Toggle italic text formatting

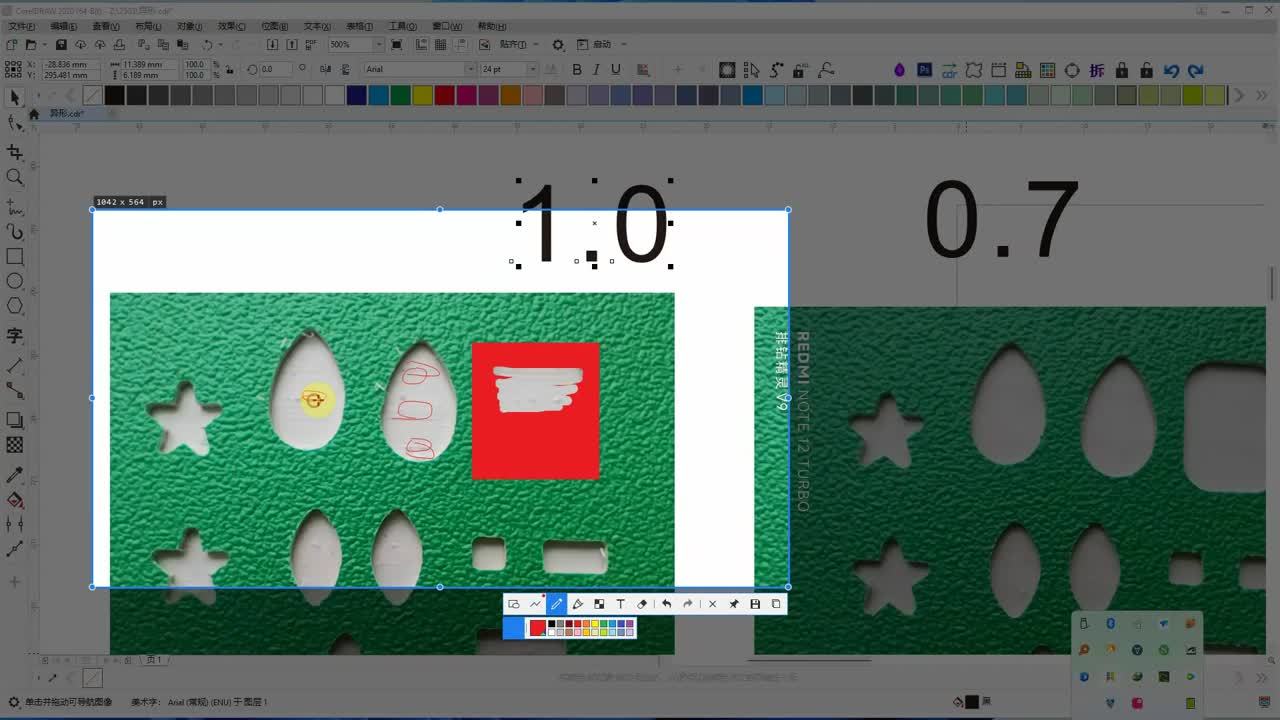pos(596,69)
